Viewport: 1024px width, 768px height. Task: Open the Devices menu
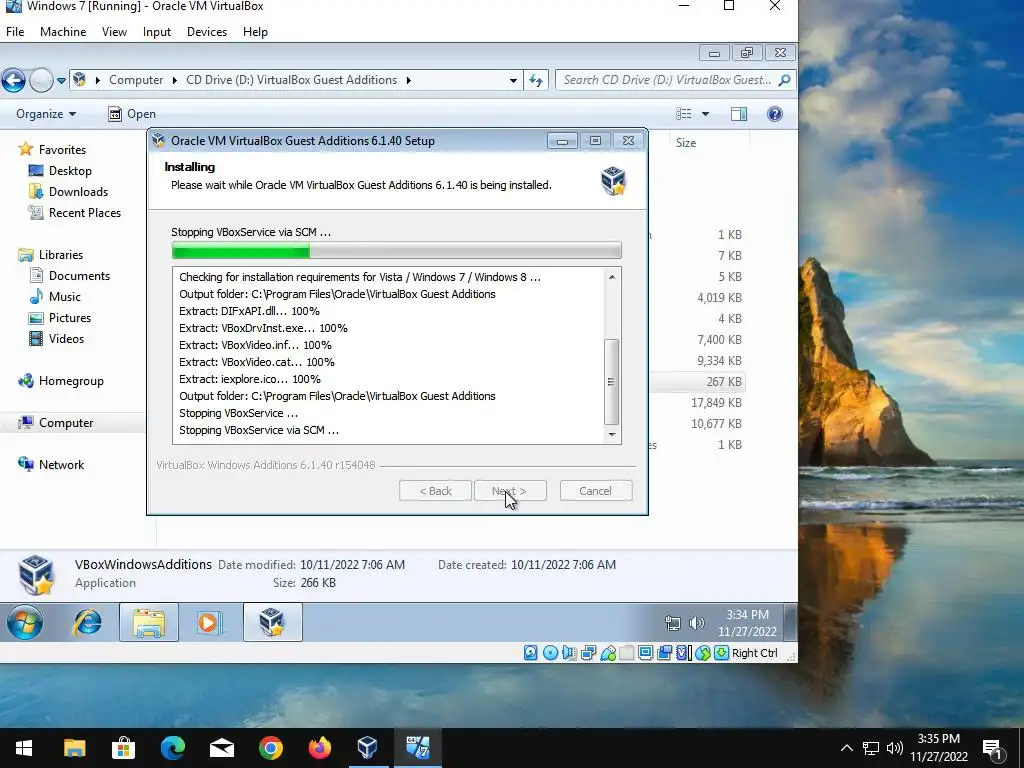pos(207,32)
